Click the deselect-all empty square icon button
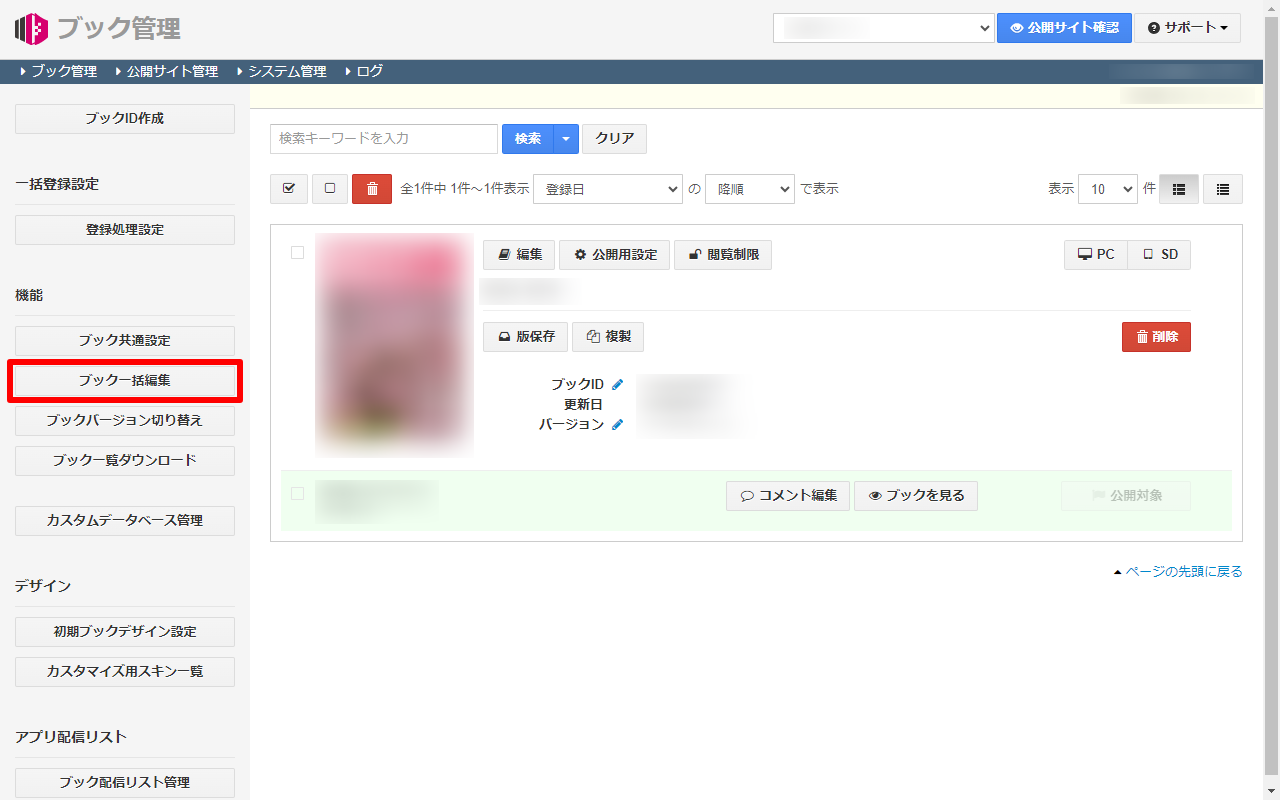The width and height of the screenshot is (1280, 800). 330,189
